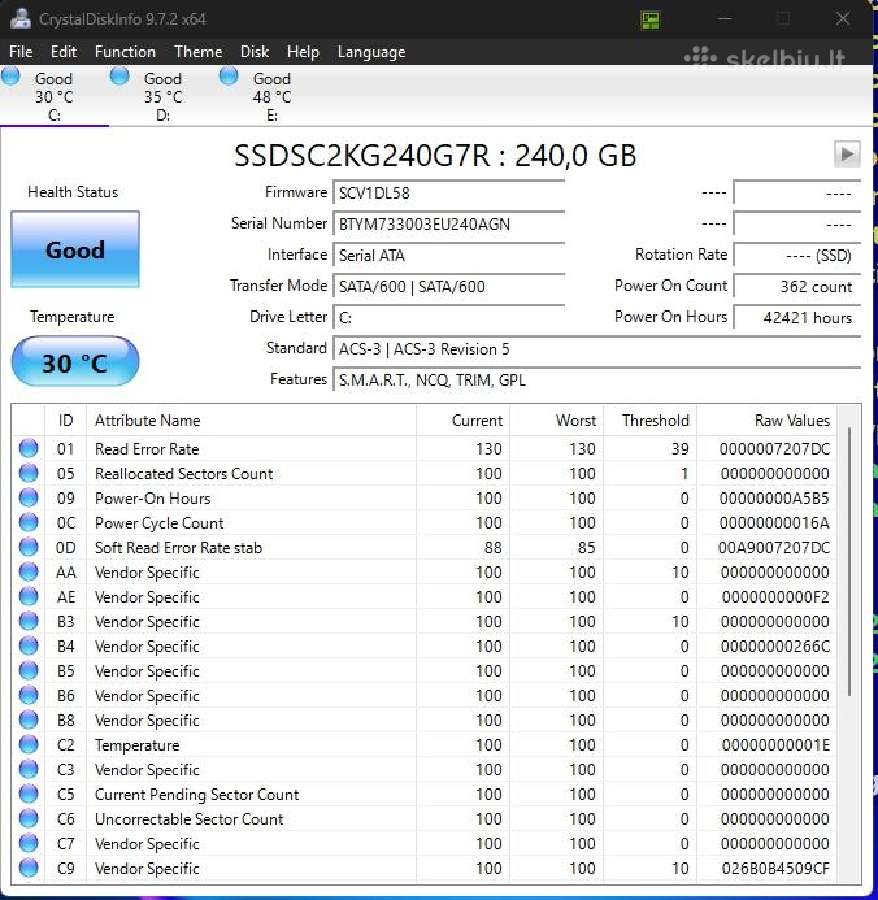Viewport: 878px width, 900px height.
Task: Open the Language menu
Action: point(371,52)
